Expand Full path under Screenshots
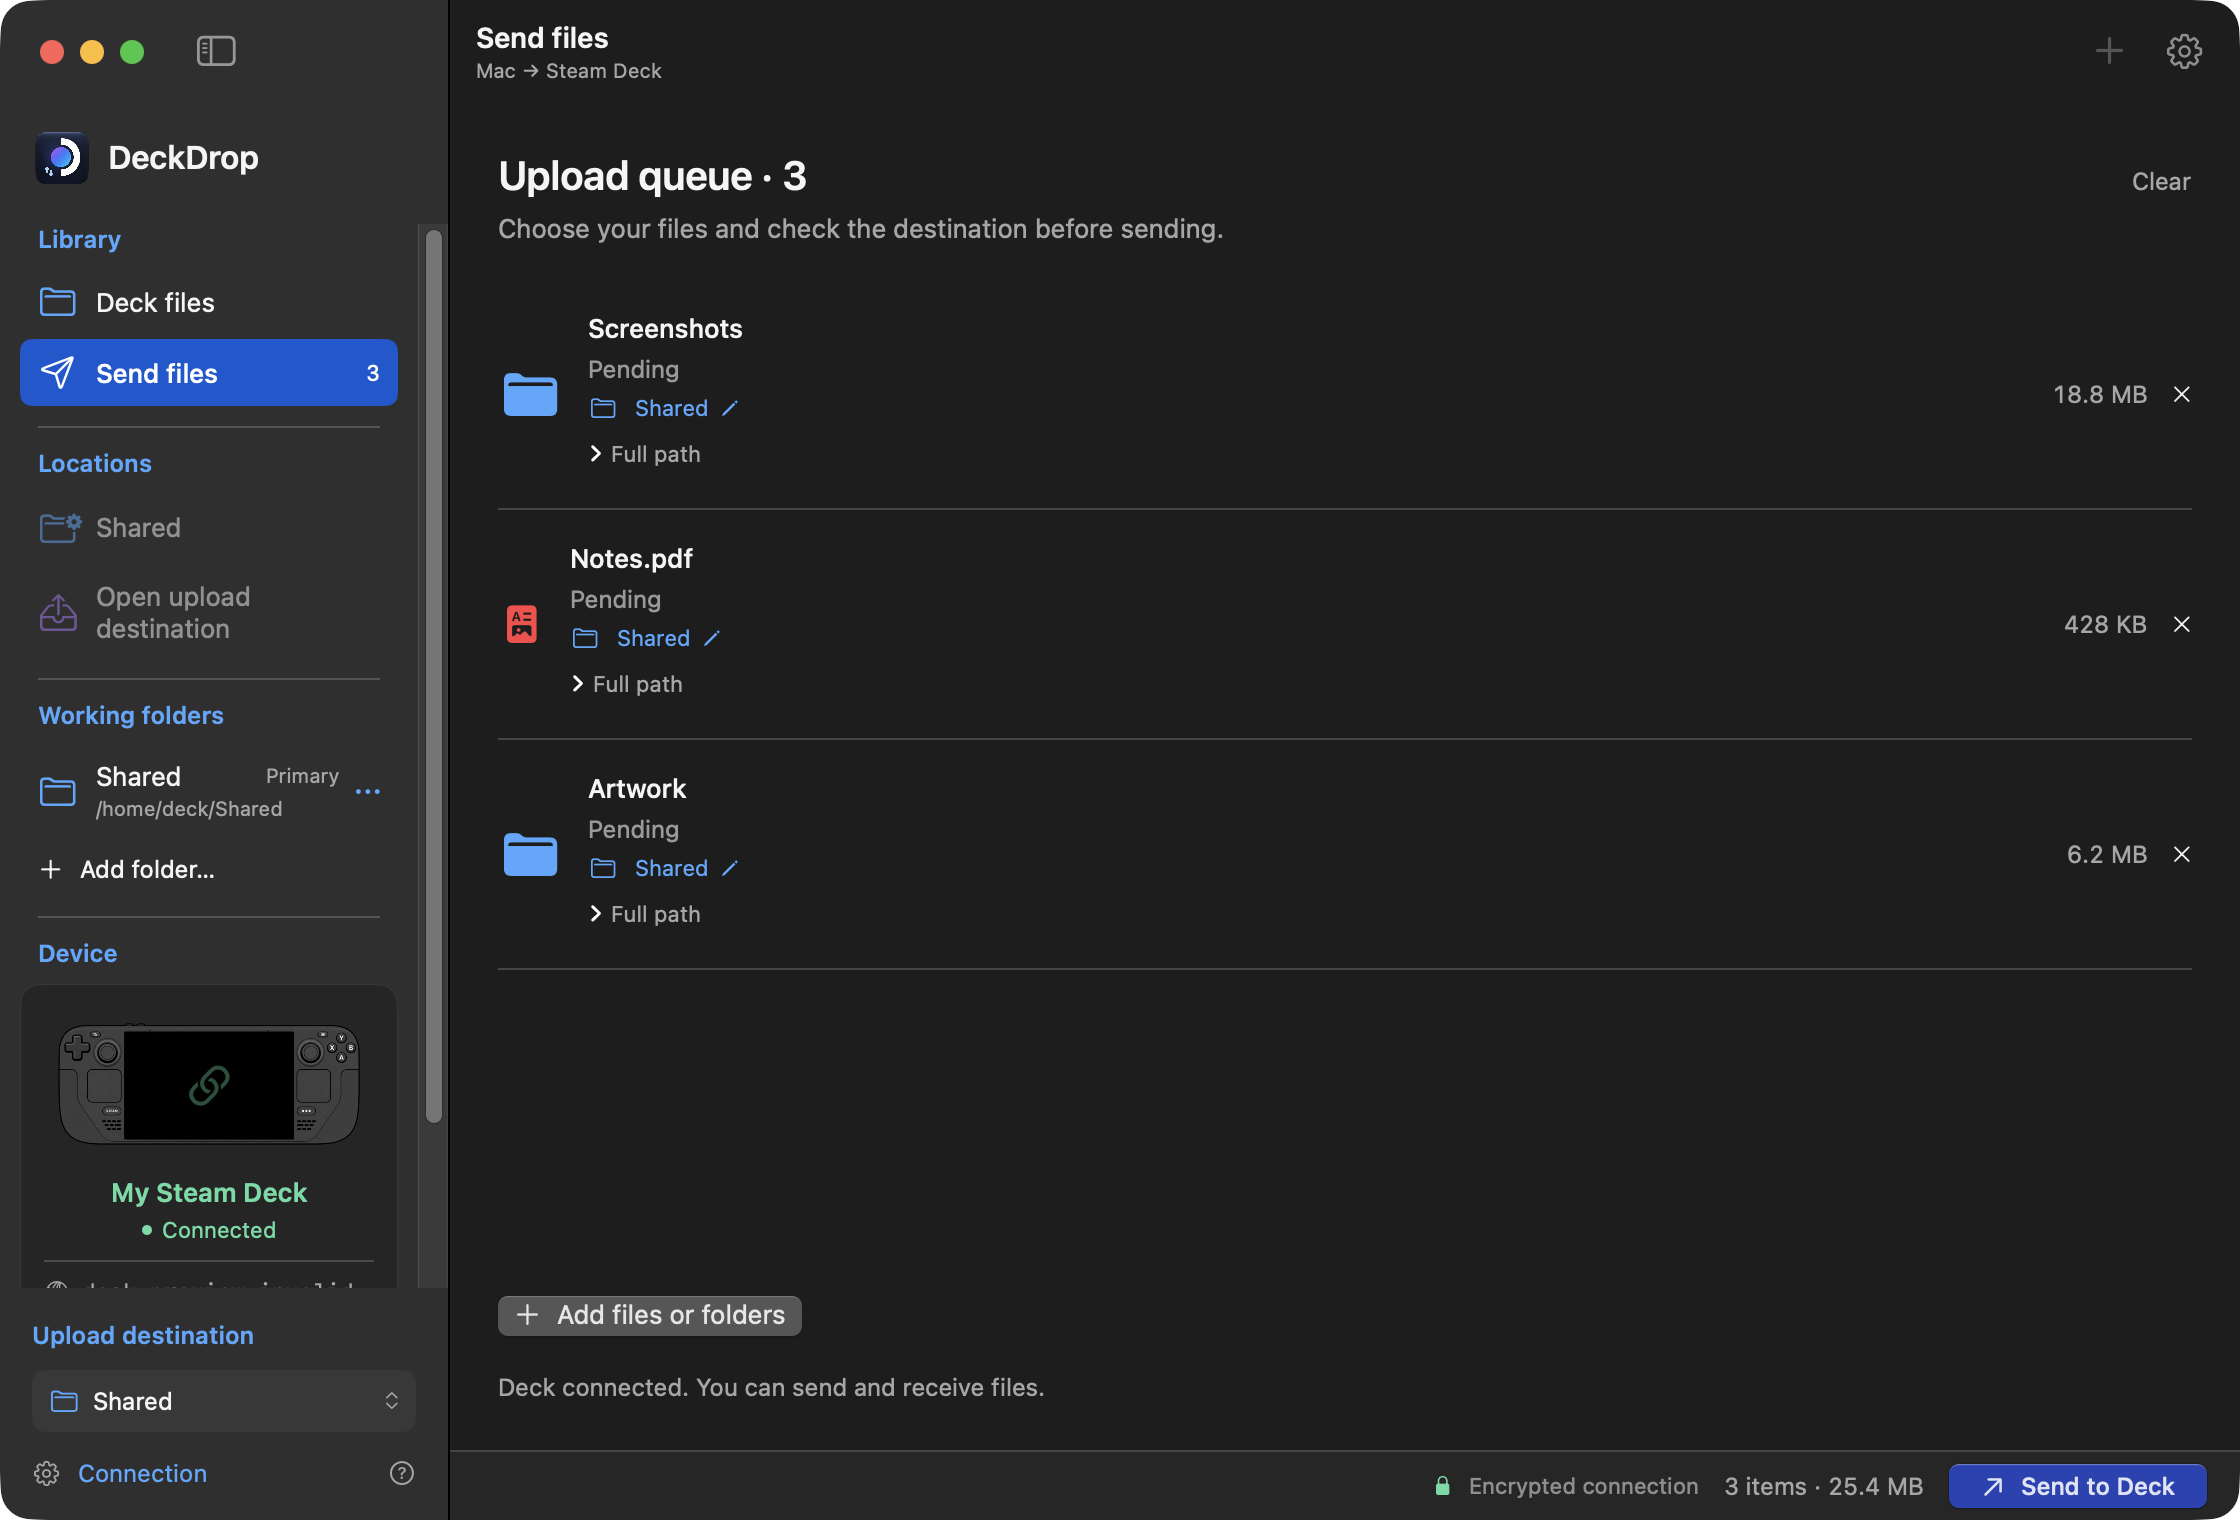 tap(645, 454)
